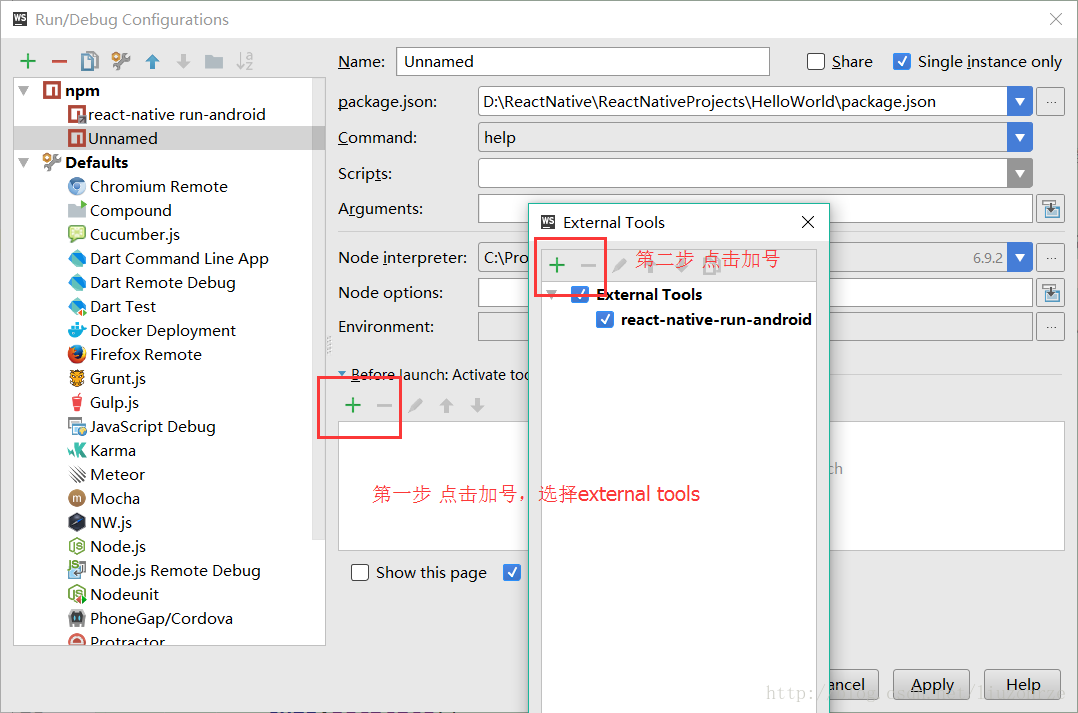Viewport: 1078px width, 713px height.
Task: Toggle checked box right of Show this page
Action: pos(512,573)
